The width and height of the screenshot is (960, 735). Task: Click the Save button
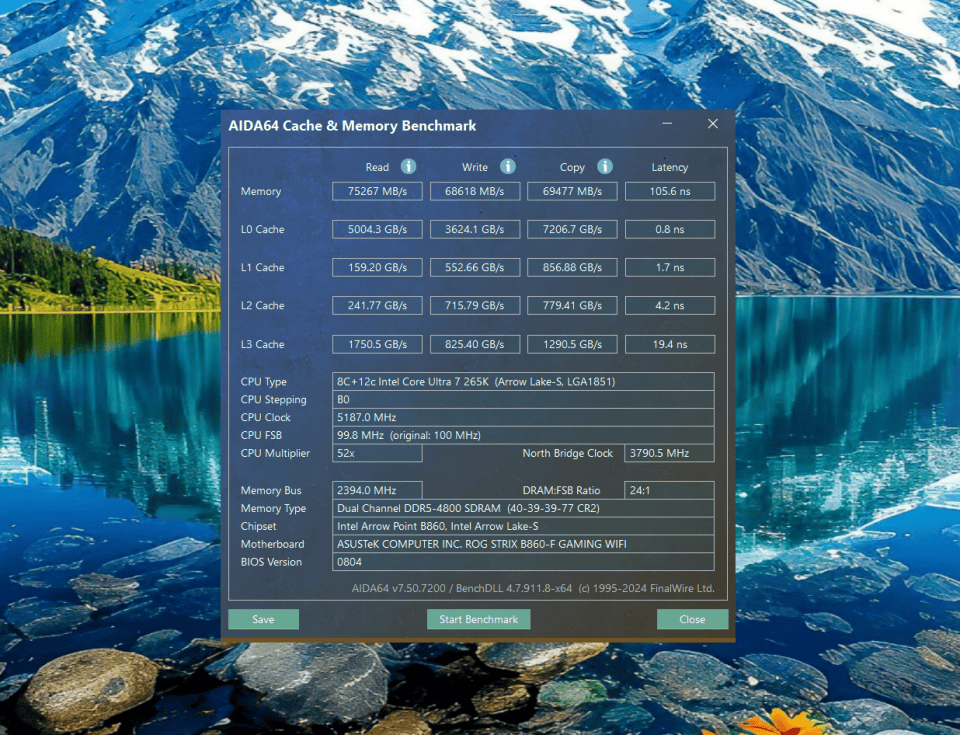click(263, 619)
